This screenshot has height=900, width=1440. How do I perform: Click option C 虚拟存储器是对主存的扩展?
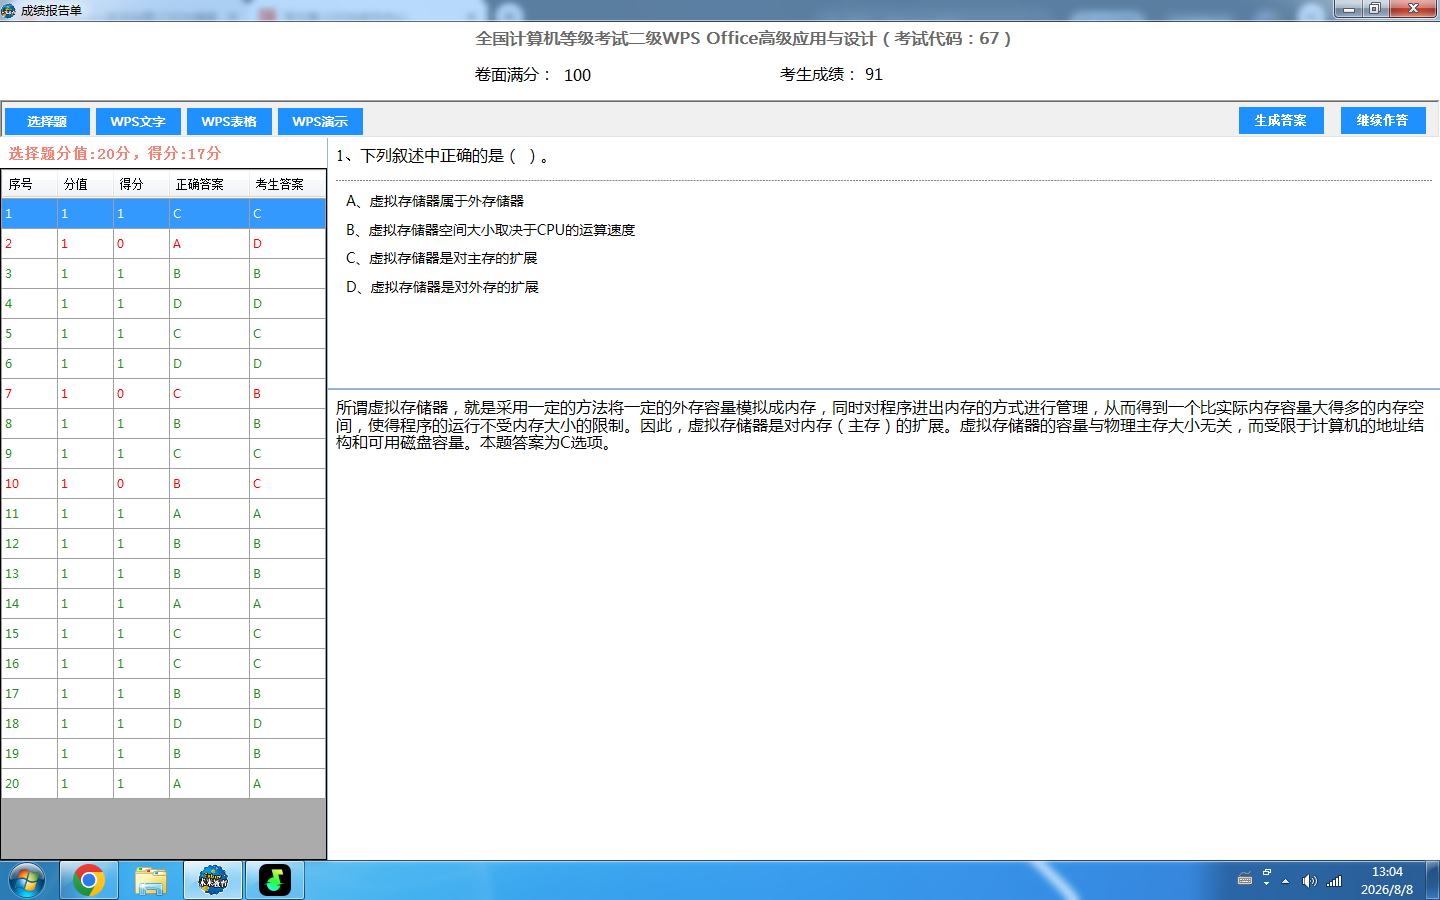click(442, 258)
